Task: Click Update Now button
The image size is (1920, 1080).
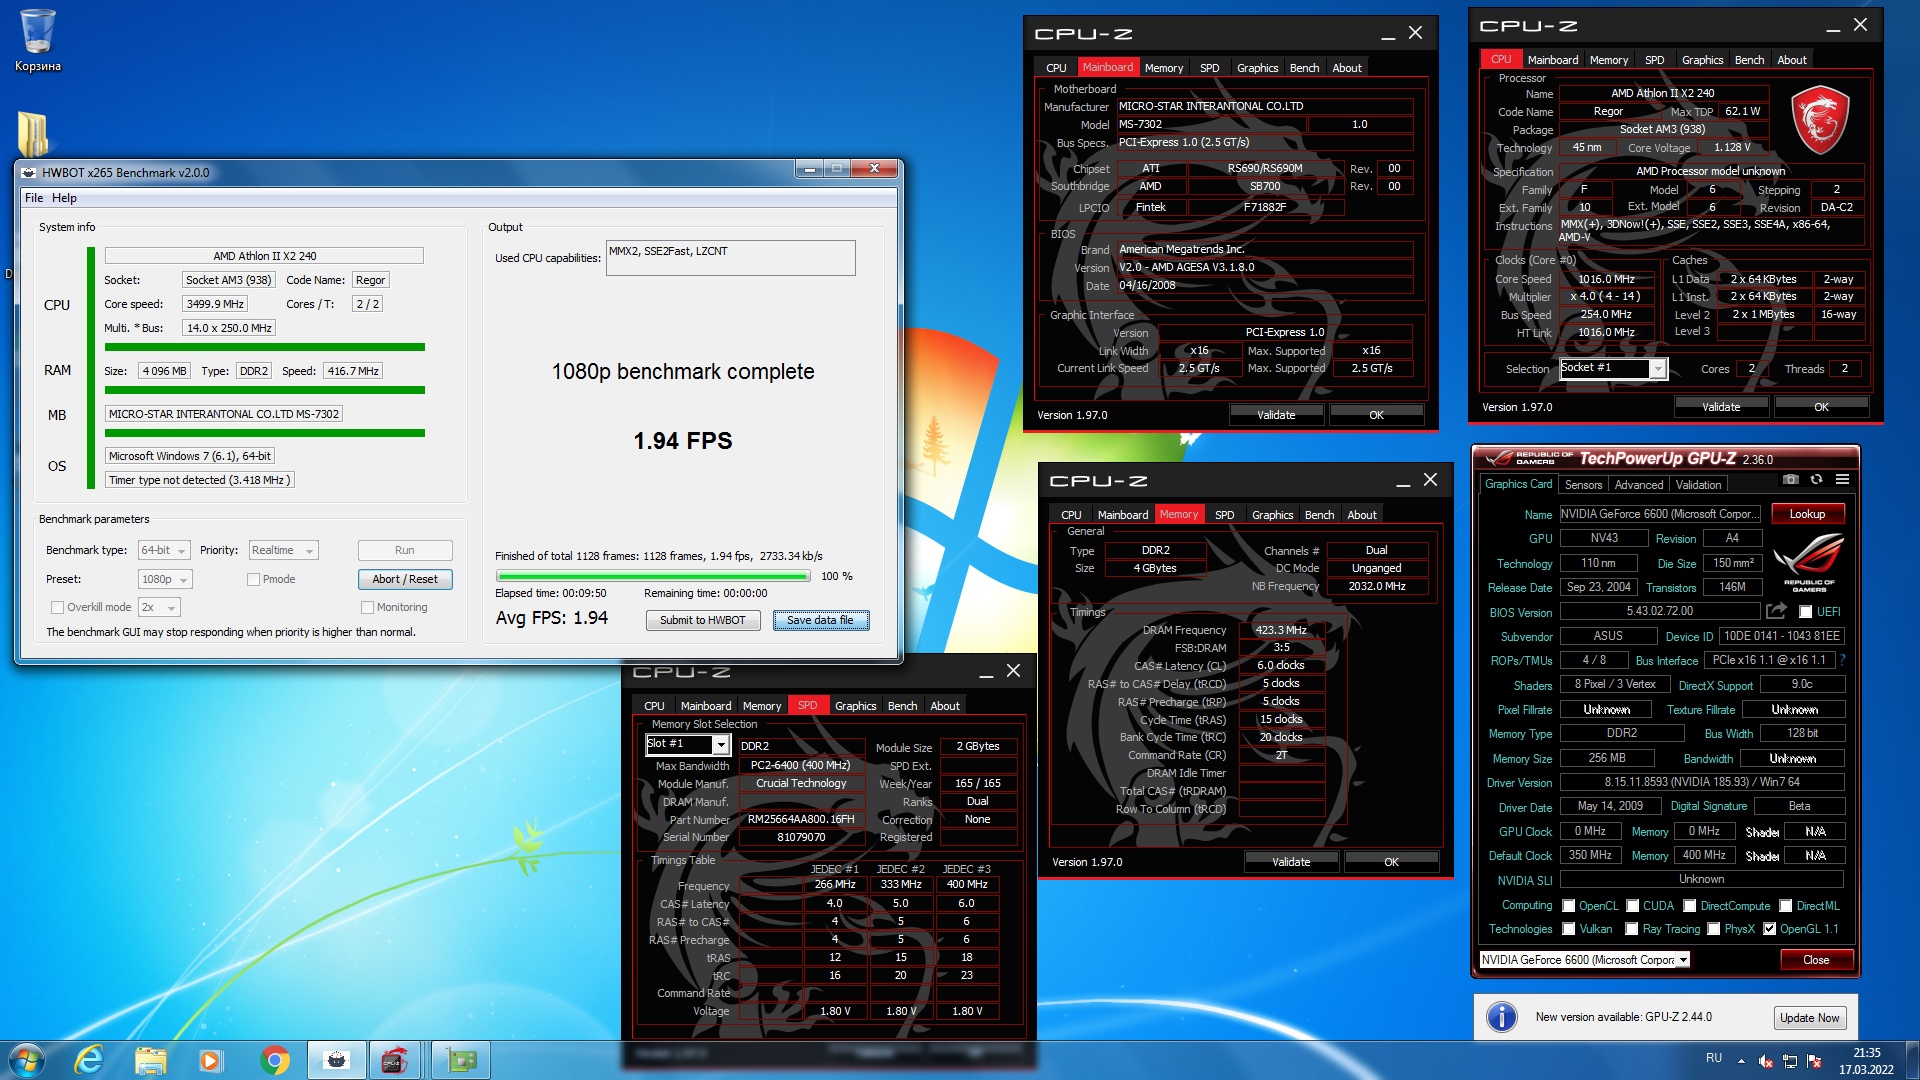Action: pos(1809,1018)
